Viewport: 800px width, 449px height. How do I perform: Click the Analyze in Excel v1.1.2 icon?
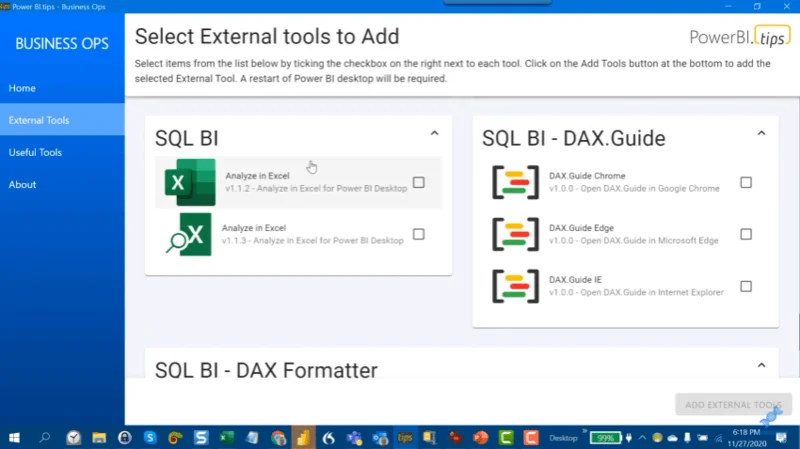tap(190, 182)
